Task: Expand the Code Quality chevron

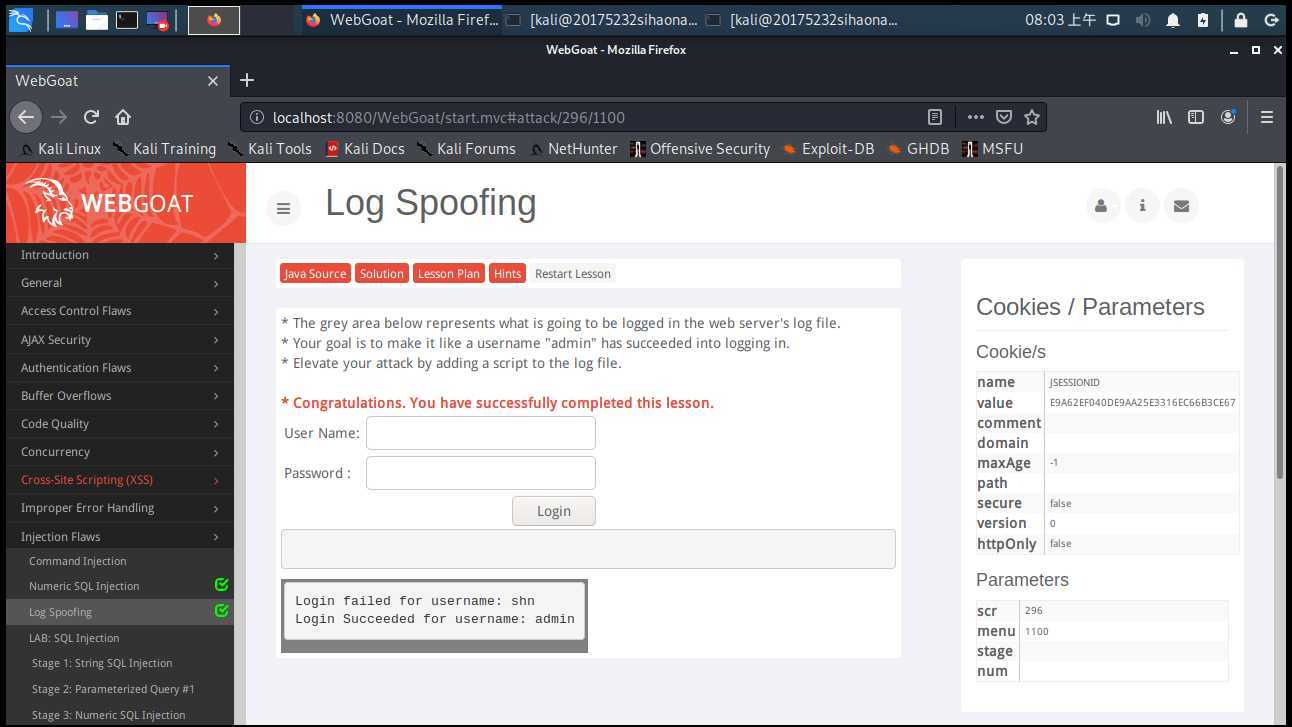Action: coord(216,424)
